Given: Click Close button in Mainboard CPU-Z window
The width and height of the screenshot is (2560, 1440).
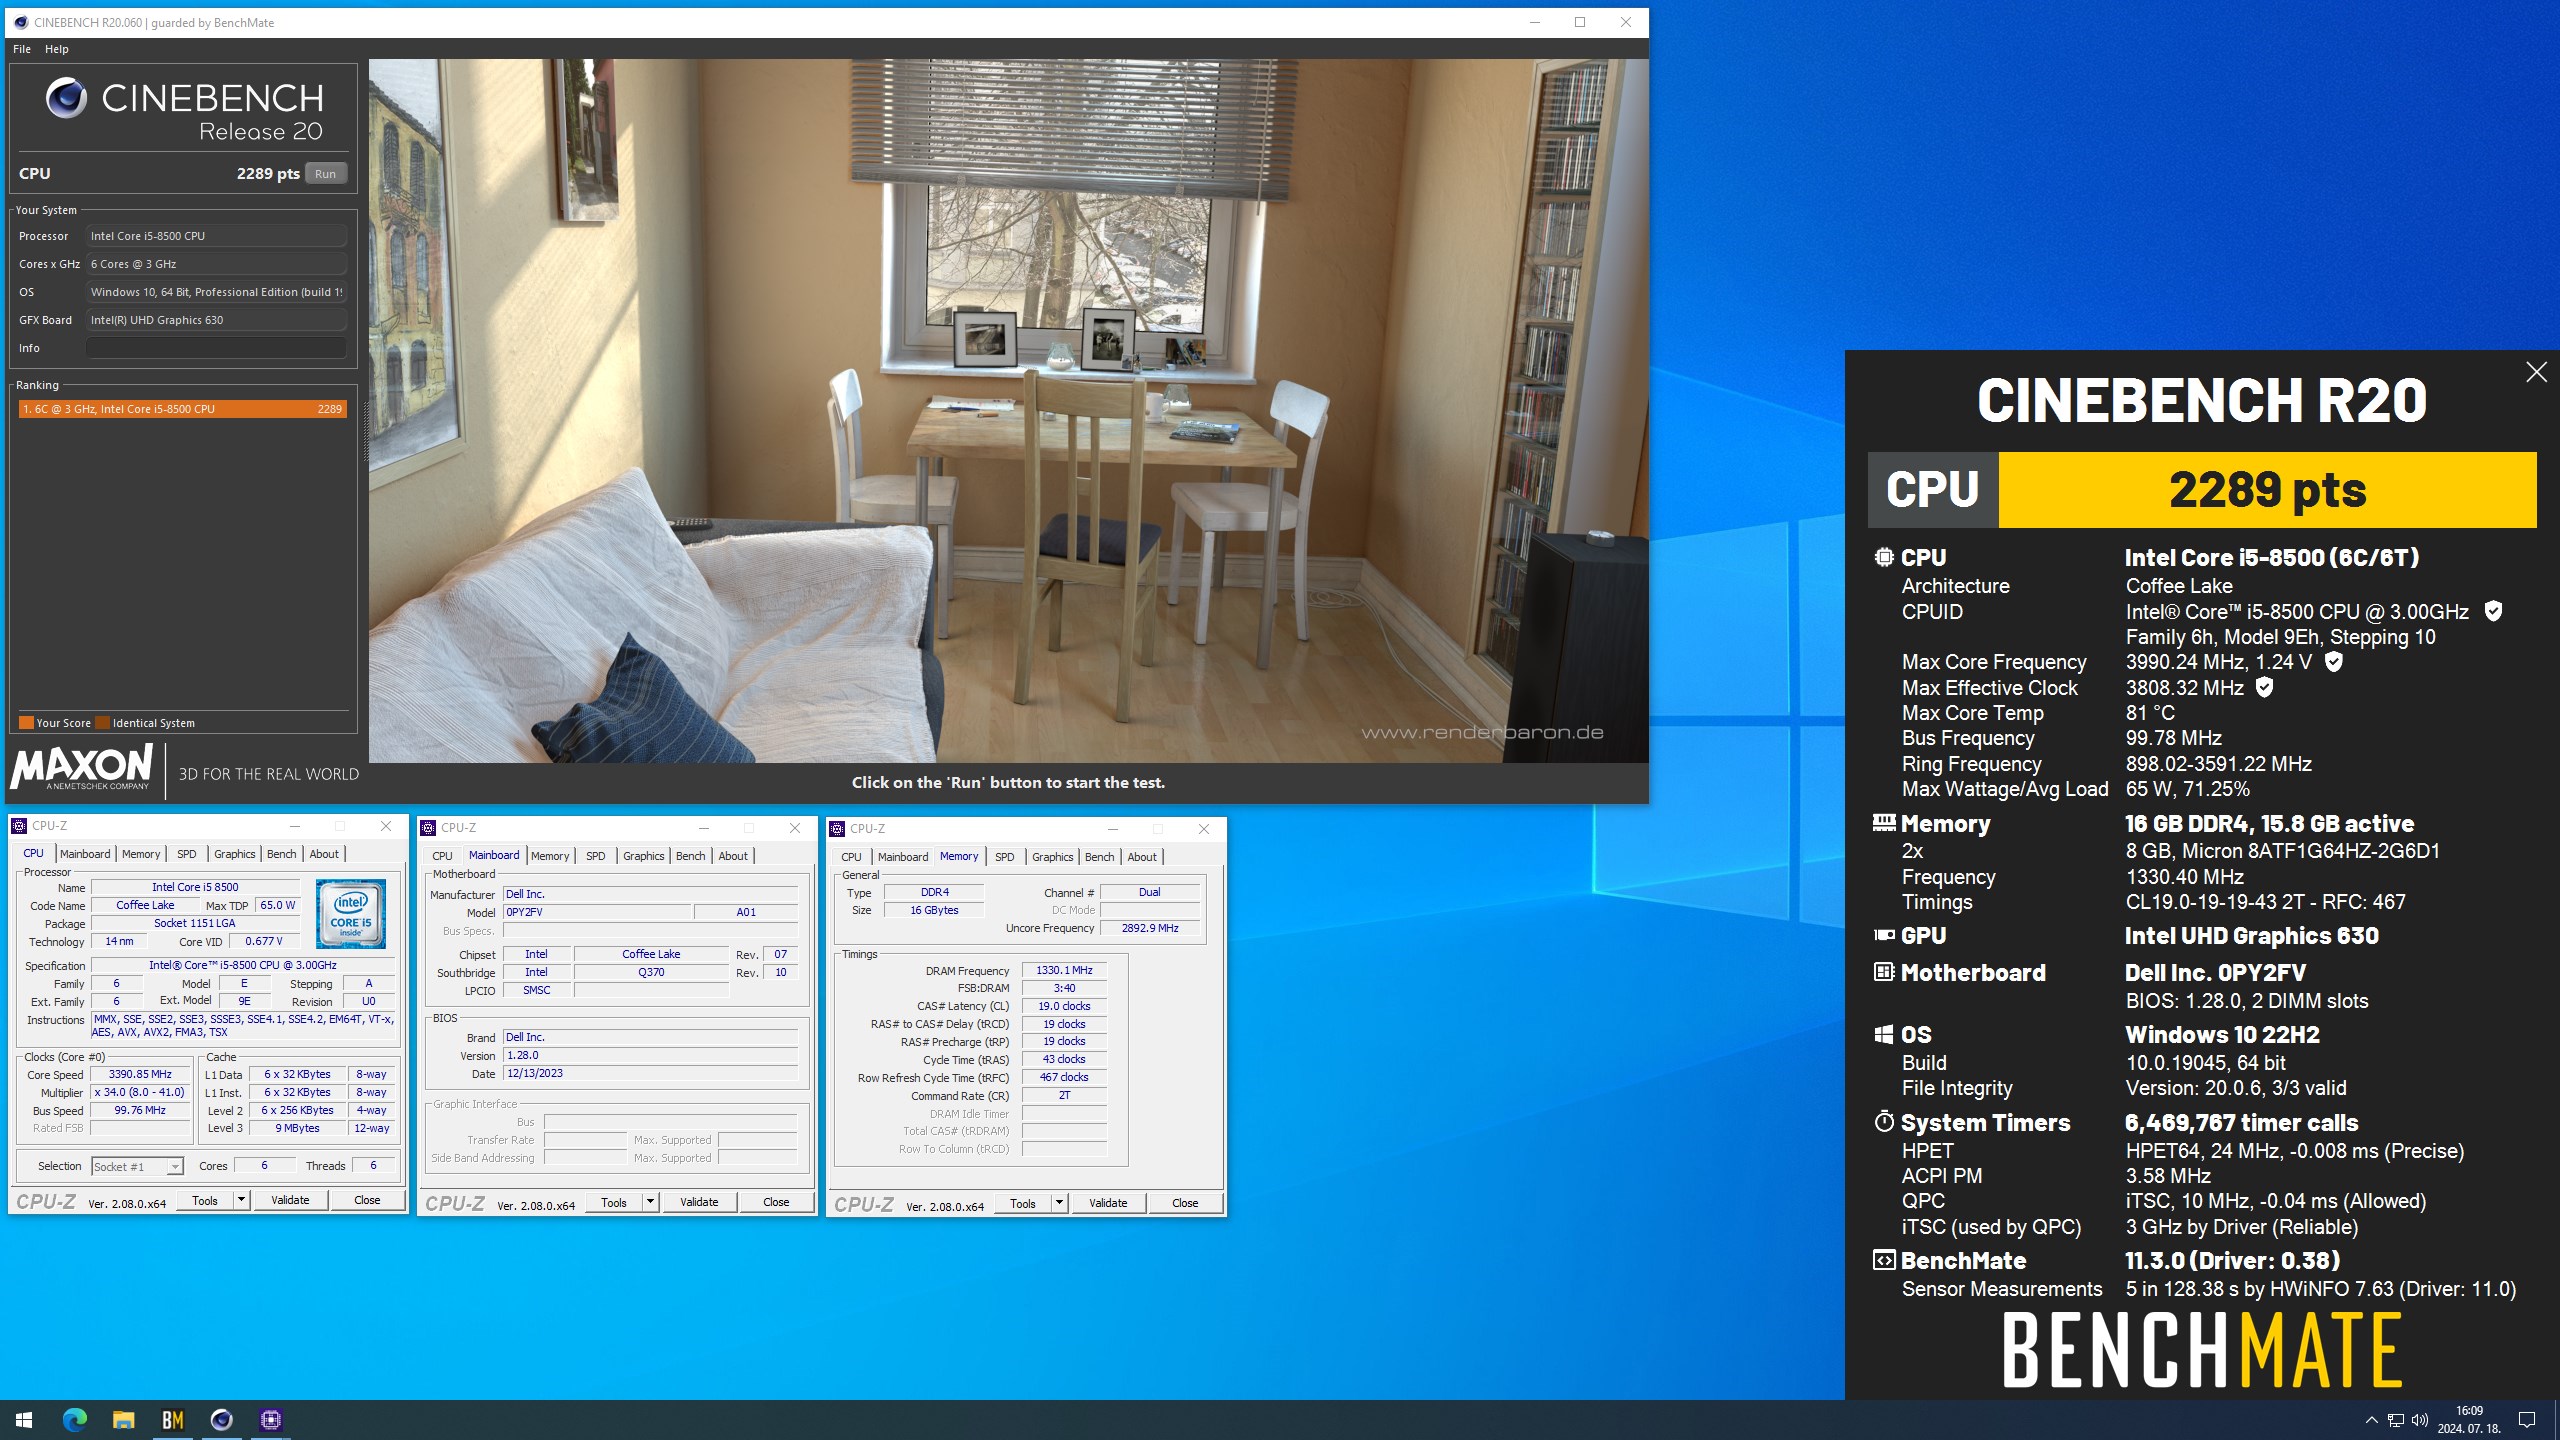Looking at the screenshot, I should click(776, 1203).
